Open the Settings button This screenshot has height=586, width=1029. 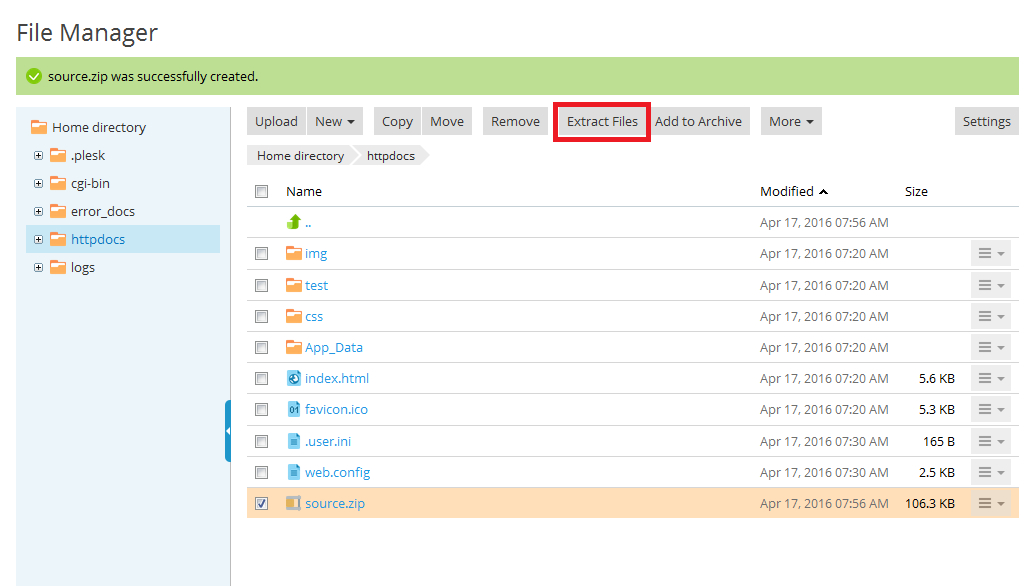(x=986, y=121)
